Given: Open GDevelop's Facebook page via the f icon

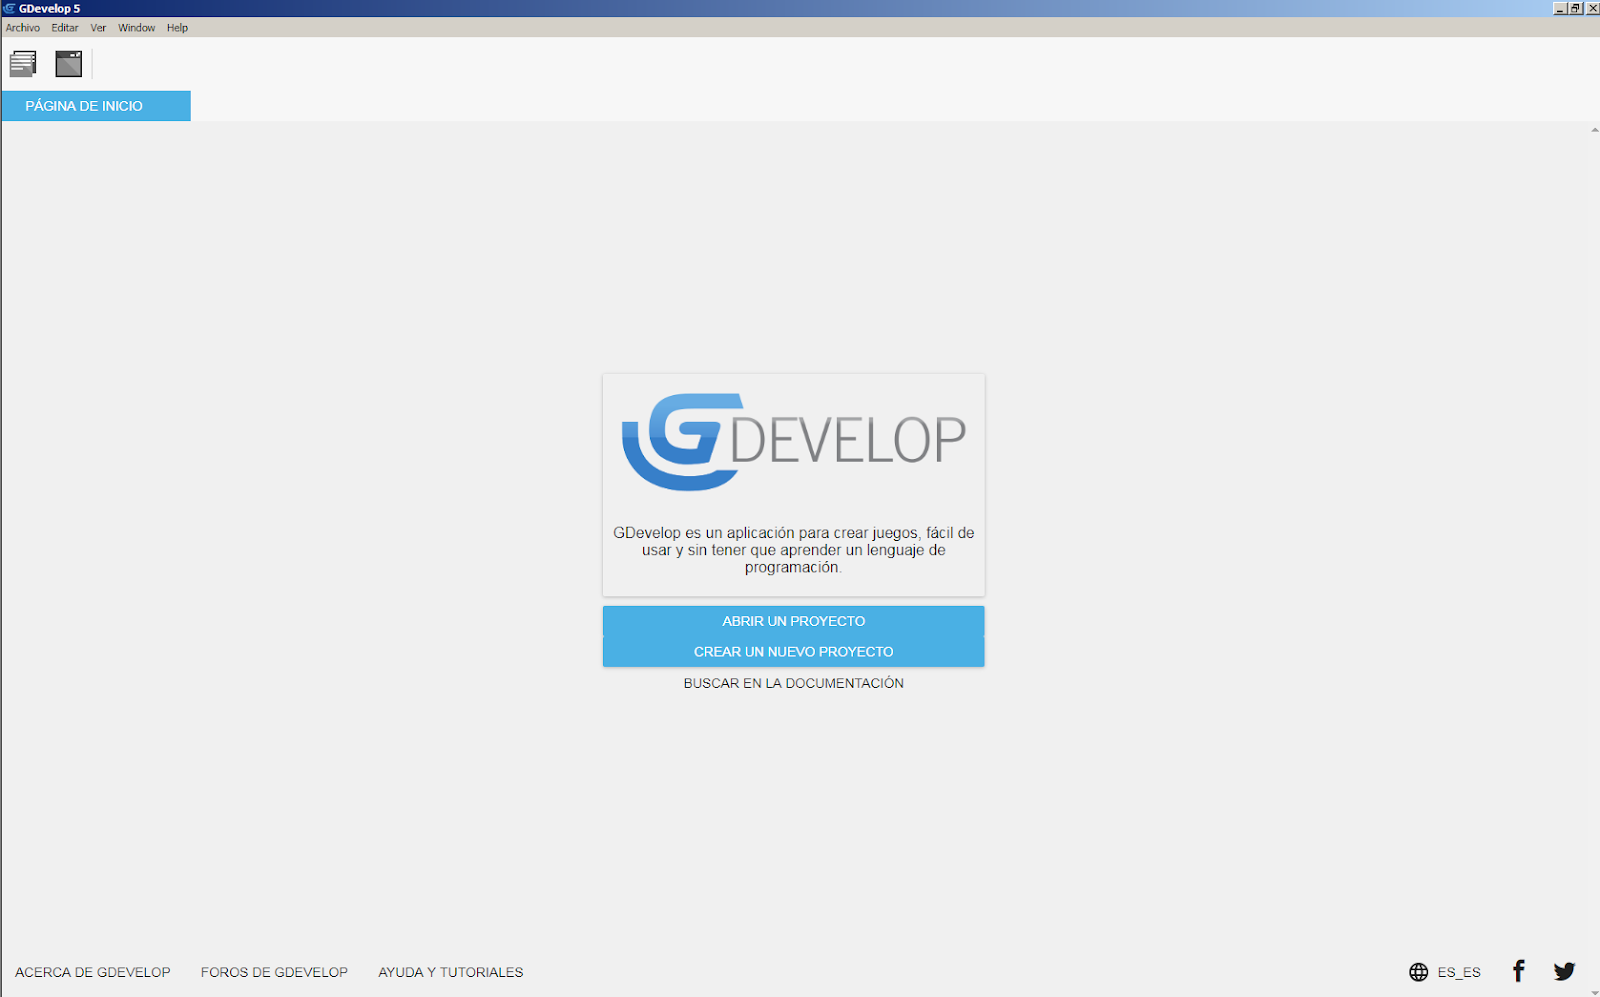Looking at the screenshot, I should pos(1518,971).
